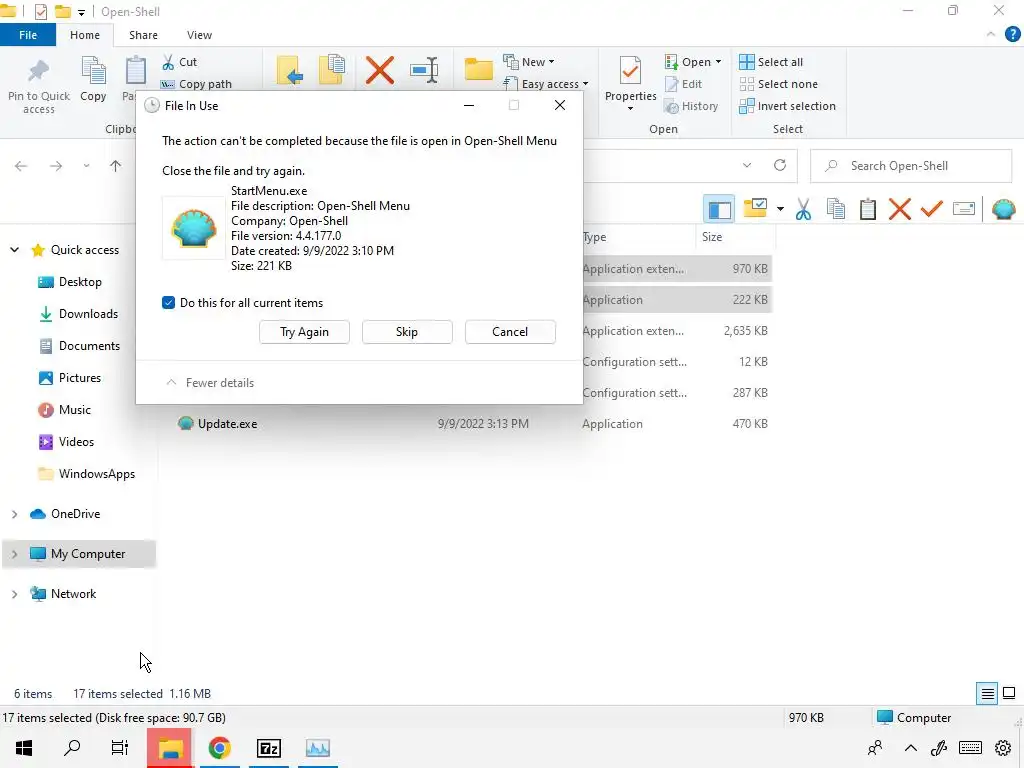
Task: Open 7-Zip from the taskbar
Action: [x=269, y=748]
